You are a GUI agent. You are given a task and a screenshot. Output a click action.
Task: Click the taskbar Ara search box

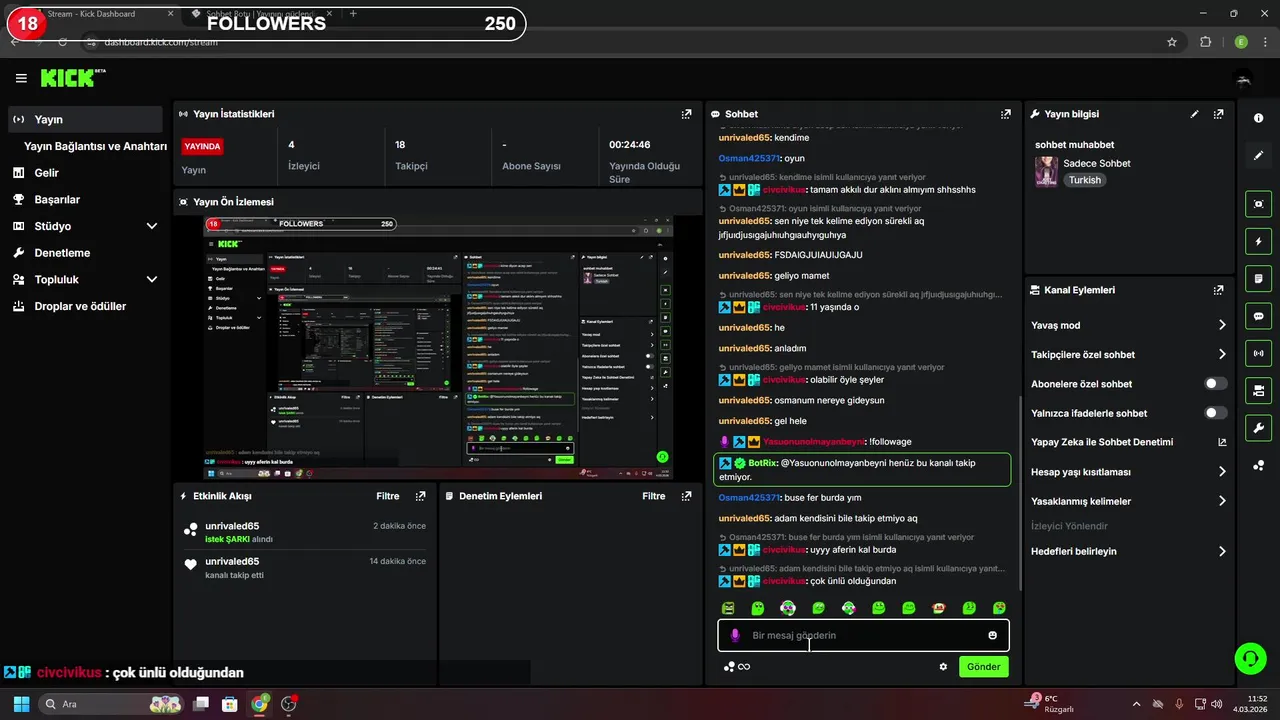[112, 704]
